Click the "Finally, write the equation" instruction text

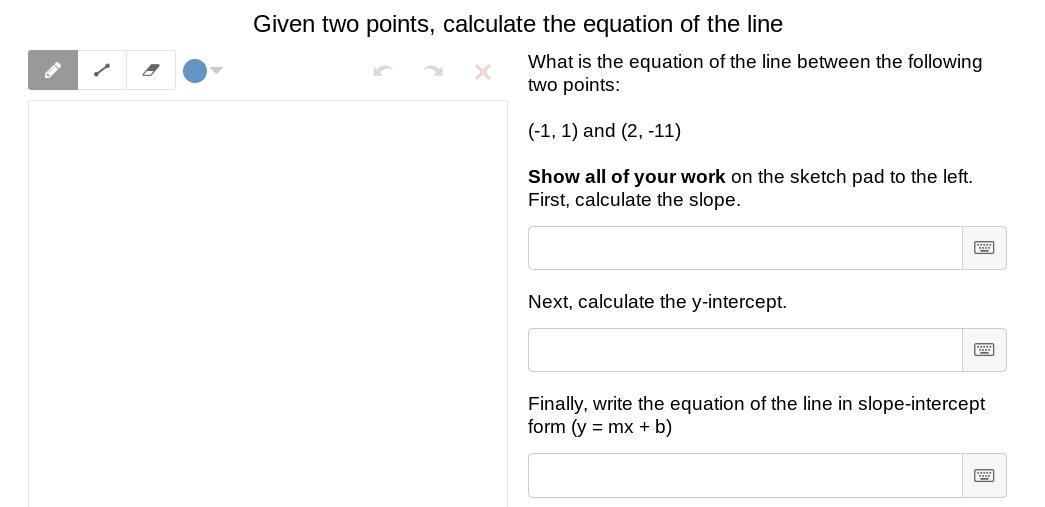coord(756,404)
